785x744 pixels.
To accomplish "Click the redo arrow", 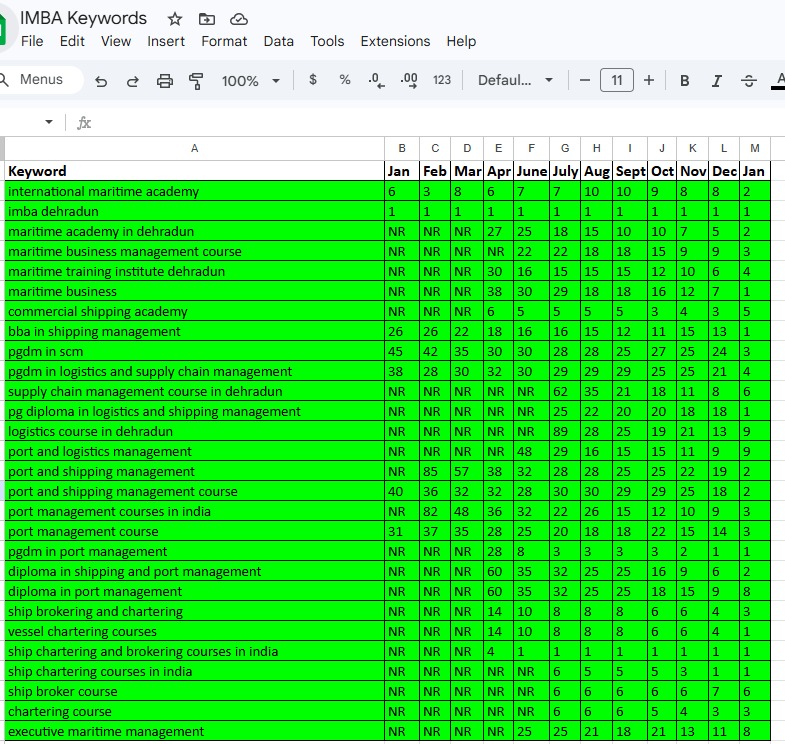I will pyautogui.click(x=133, y=81).
